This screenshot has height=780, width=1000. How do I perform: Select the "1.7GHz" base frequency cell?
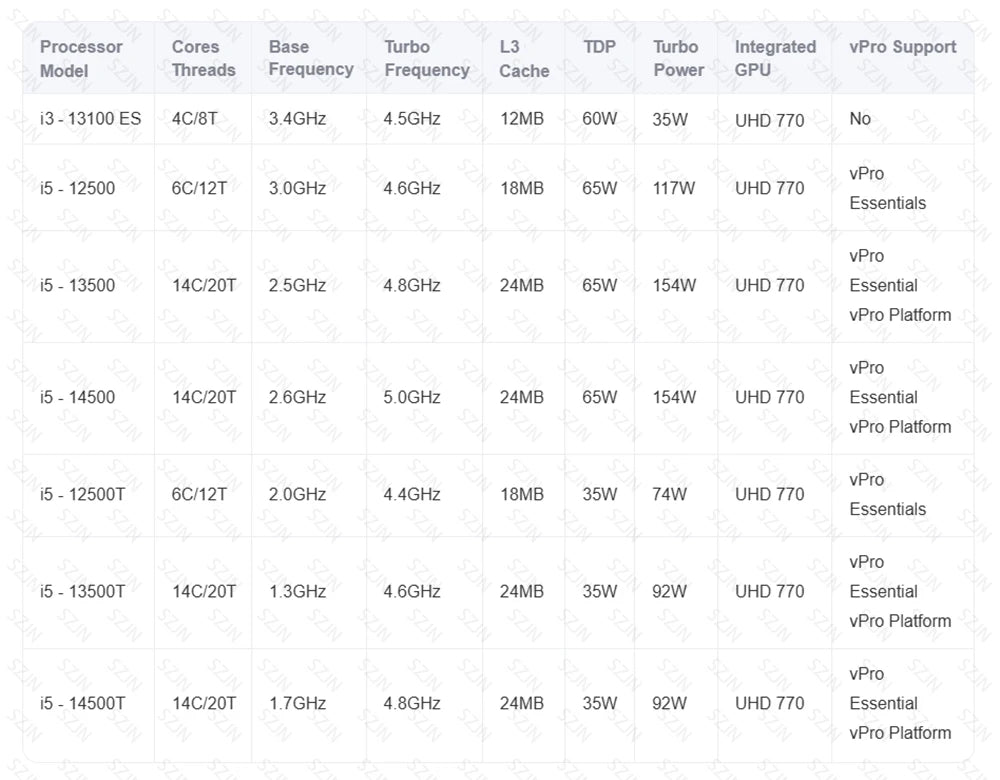[x=297, y=703]
